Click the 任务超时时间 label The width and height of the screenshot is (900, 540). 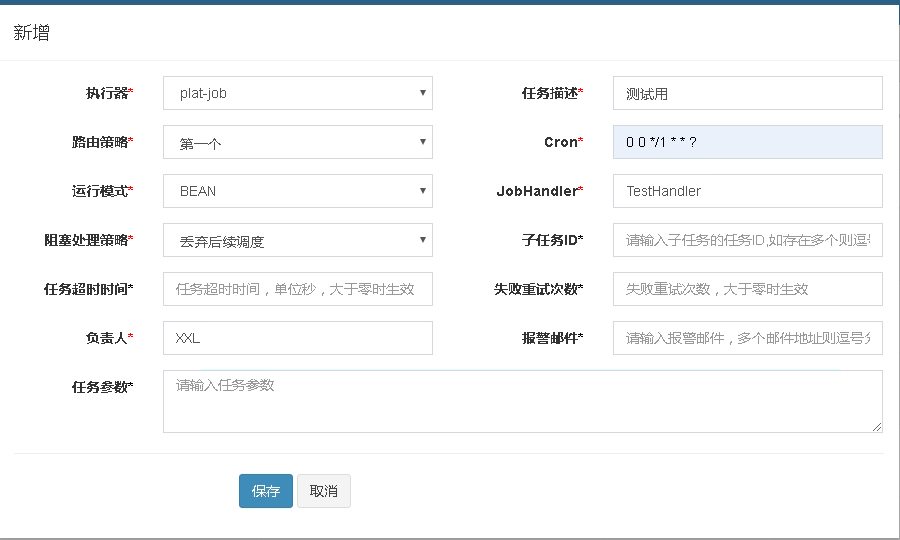88,289
